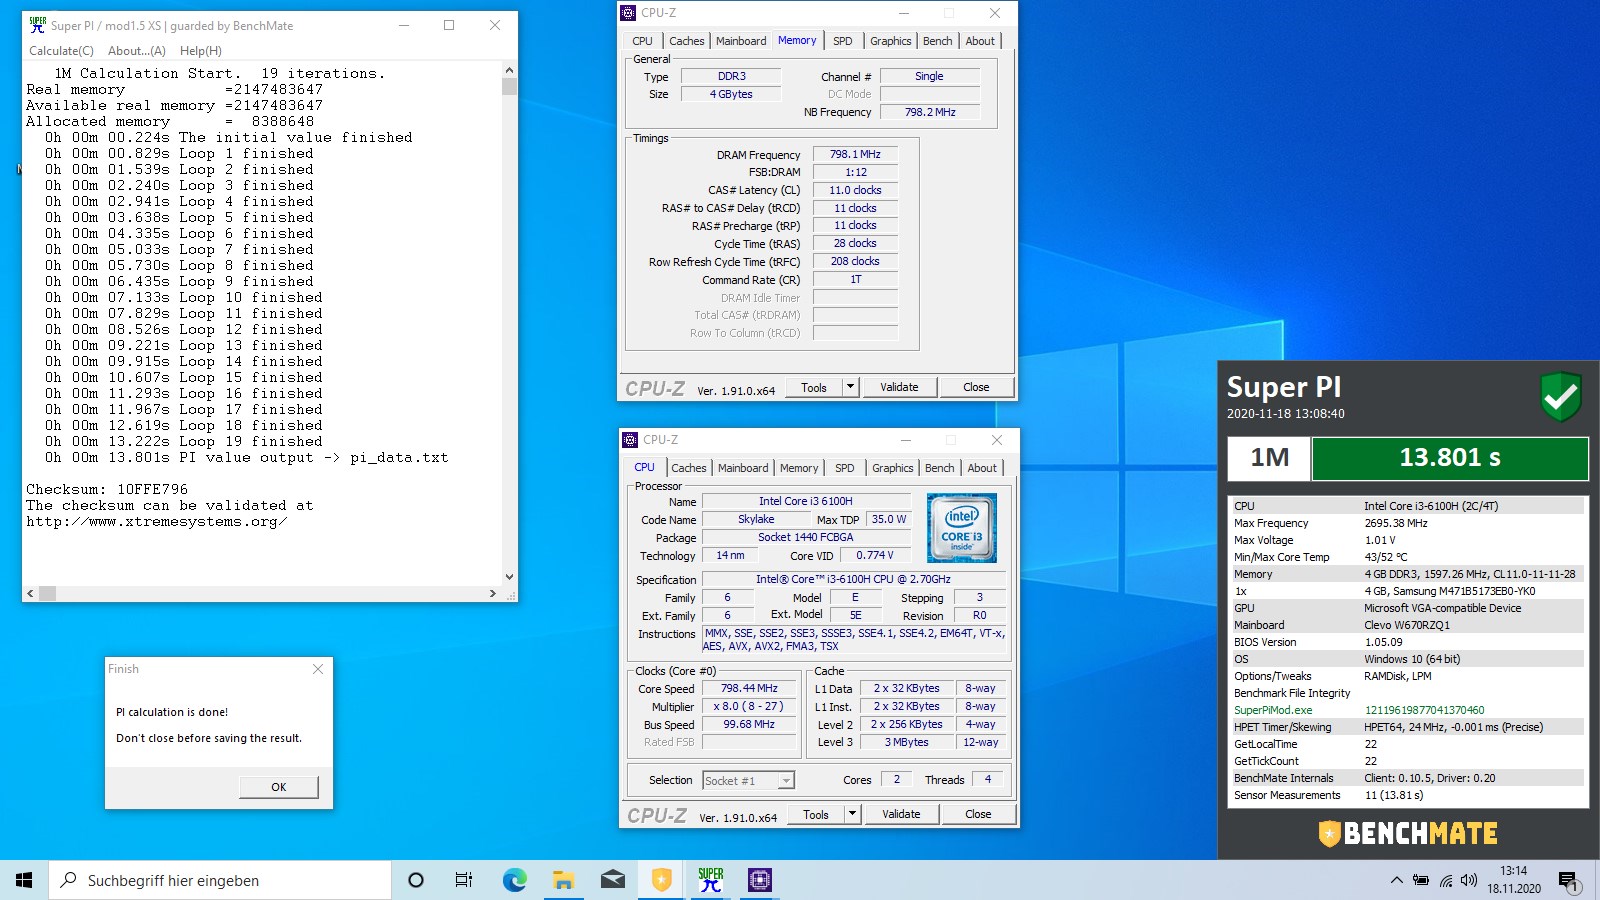Switch to CPU-Z taskbar icon
This screenshot has height=900, width=1600.
[760, 880]
